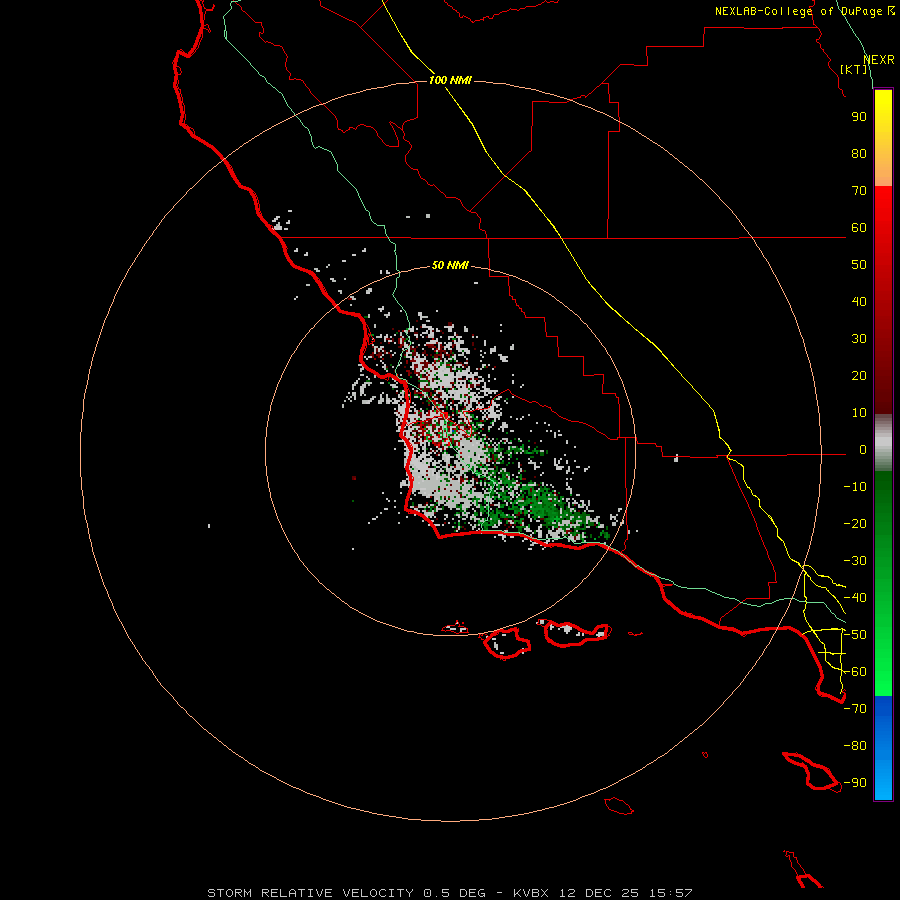Click the 10 value on the velocity scale
The height and width of the screenshot is (900, 900).
859,413
